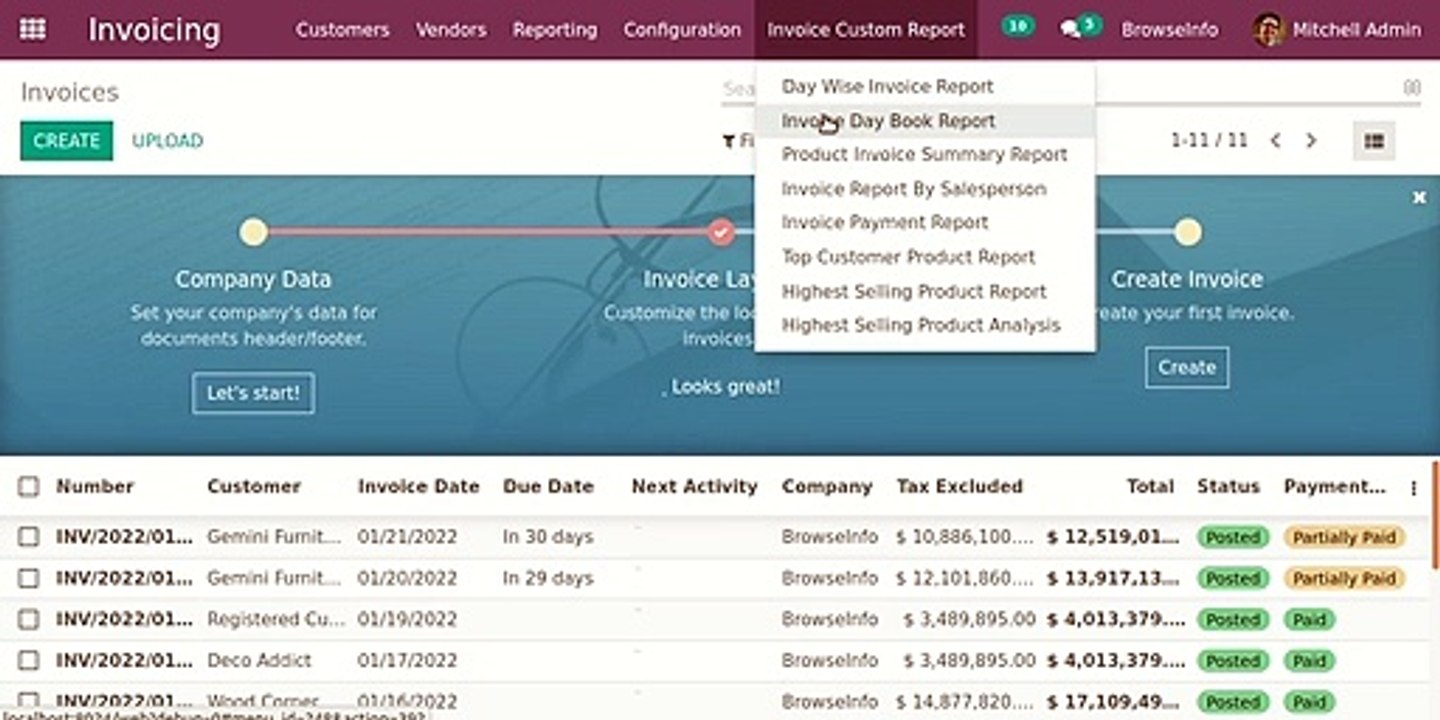Click the Invoicing app title
Viewport: 1440px width, 720px height.
click(154, 30)
